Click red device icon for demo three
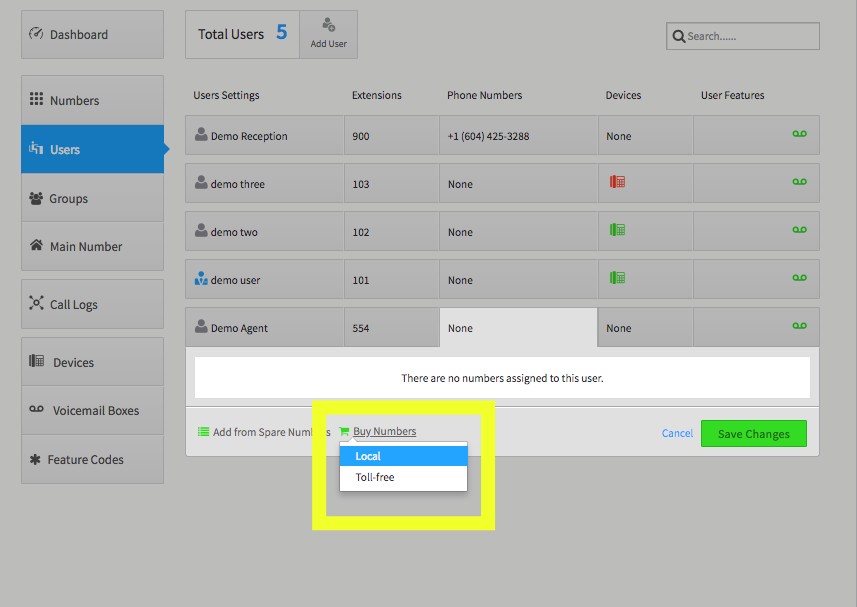 [617, 182]
